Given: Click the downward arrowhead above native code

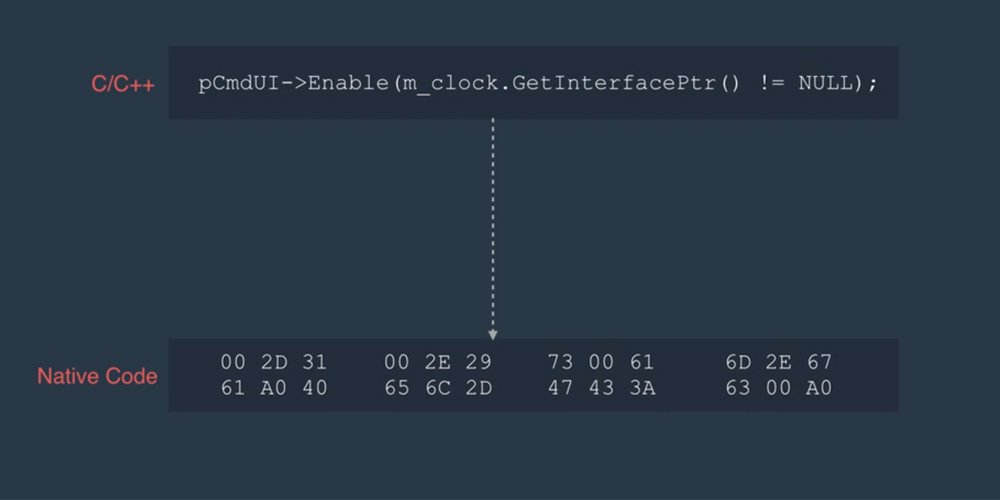Looking at the screenshot, I should pyautogui.click(x=492, y=335).
